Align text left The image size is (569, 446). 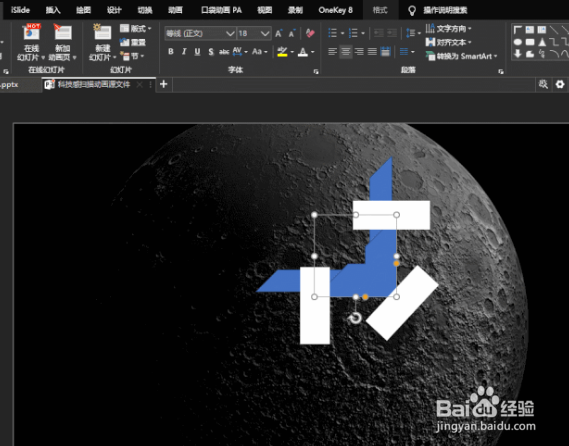point(332,52)
